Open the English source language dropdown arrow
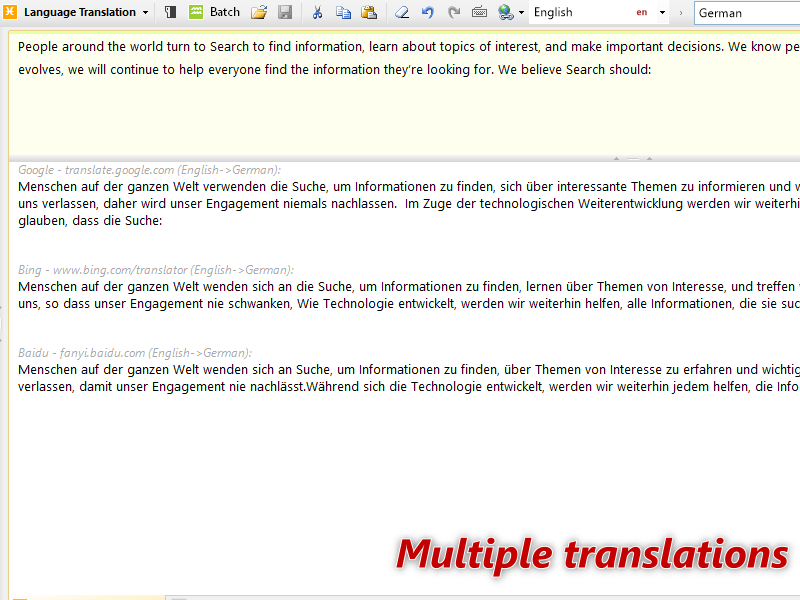The width and height of the screenshot is (800, 600). pyautogui.click(x=662, y=12)
